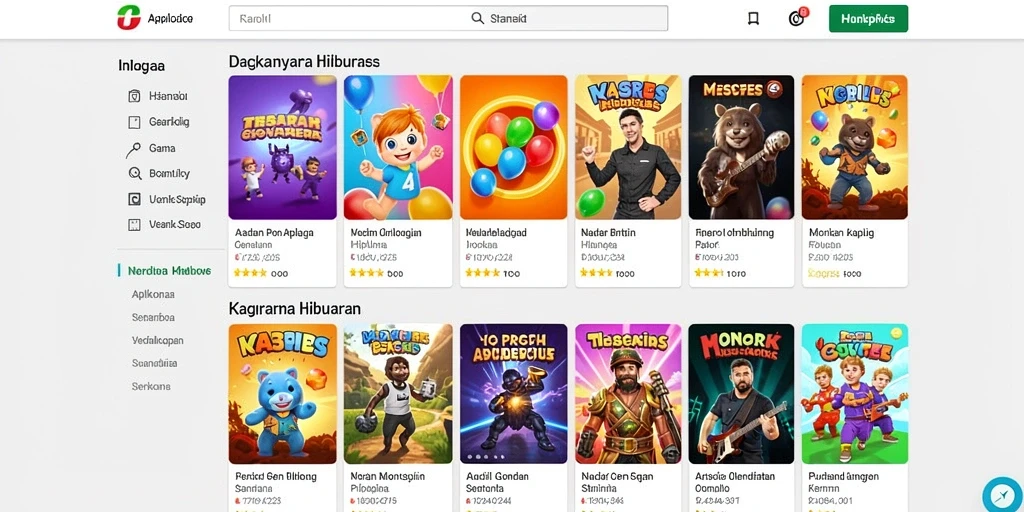Open notifications icon with red badge
This screenshot has width=1024, height=512.
(x=798, y=18)
